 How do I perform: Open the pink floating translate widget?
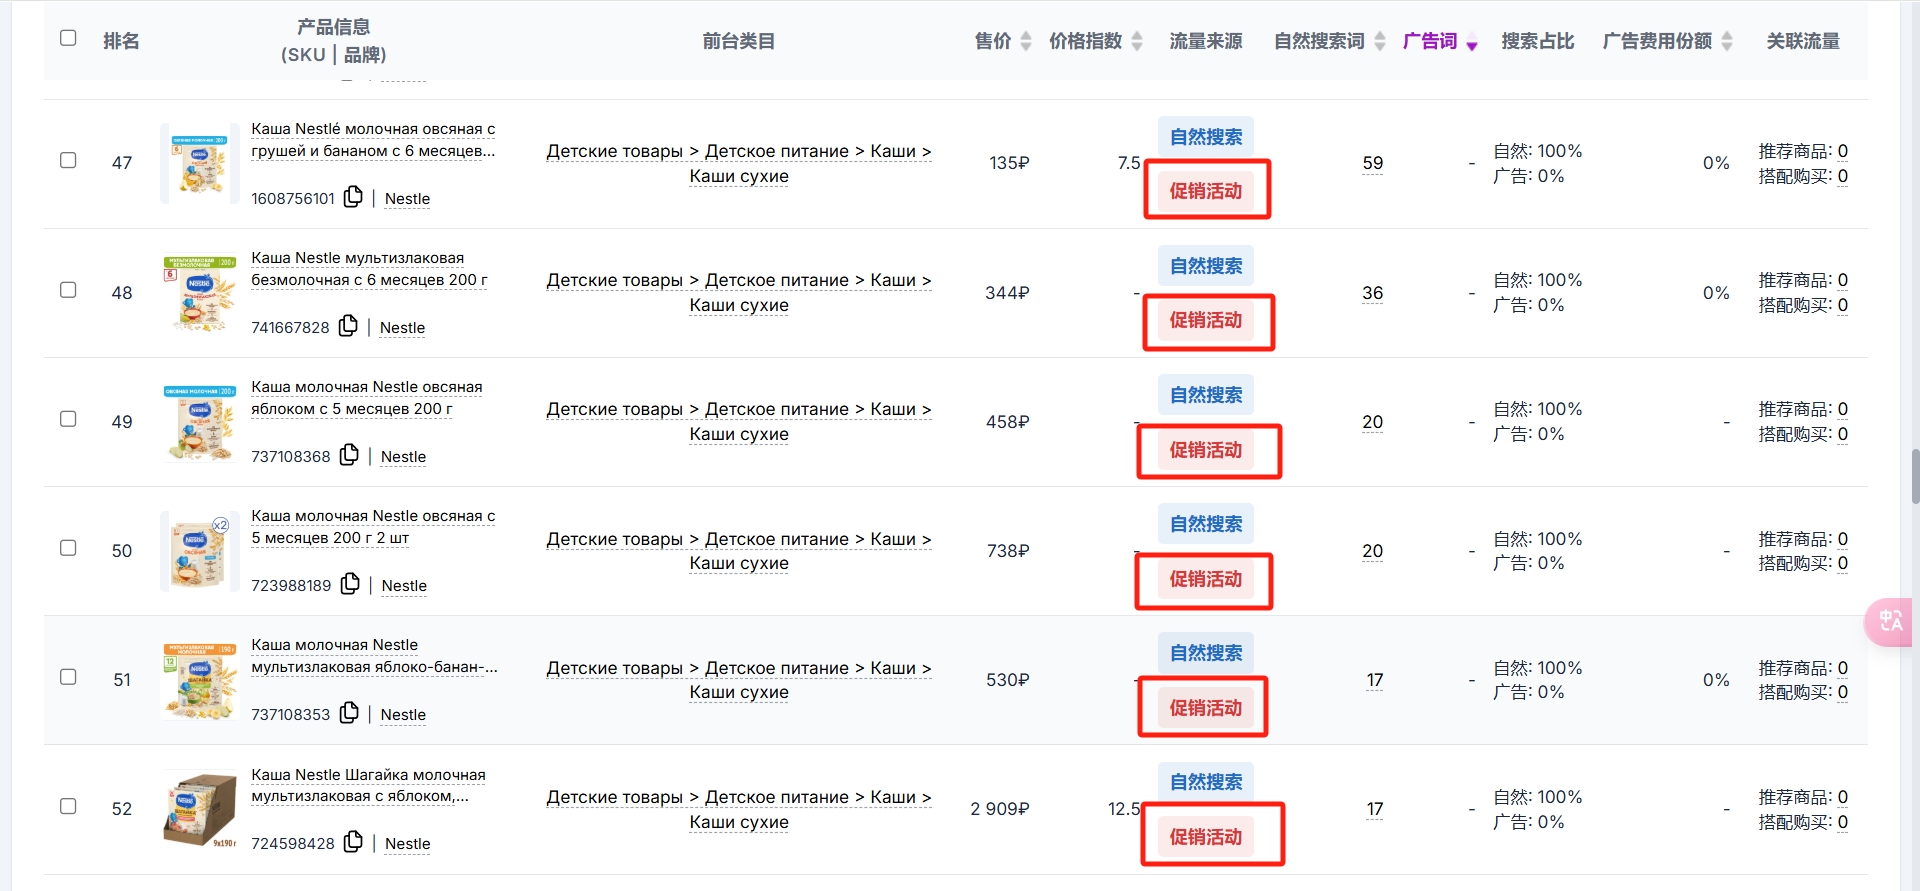[1890, 621]
